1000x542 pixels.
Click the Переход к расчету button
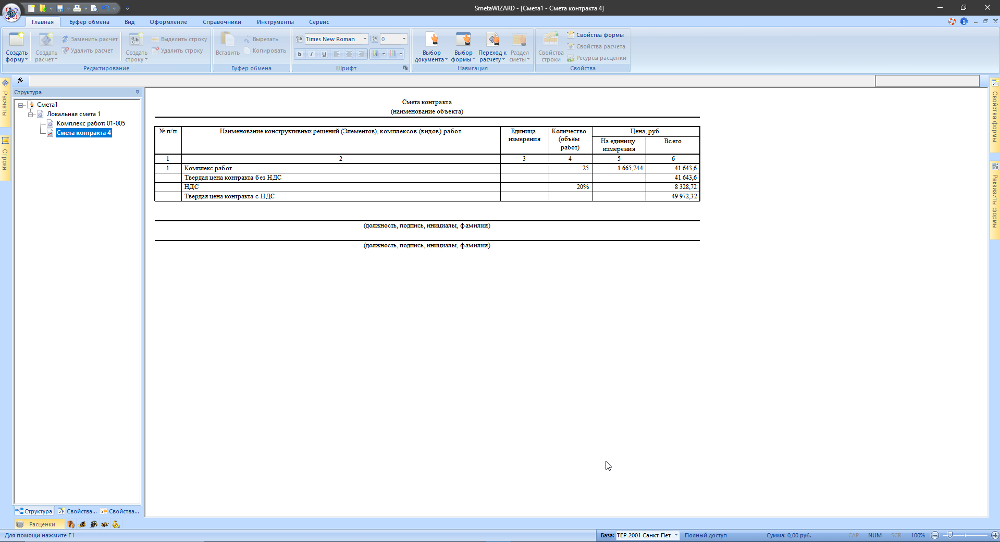(492, 47)
